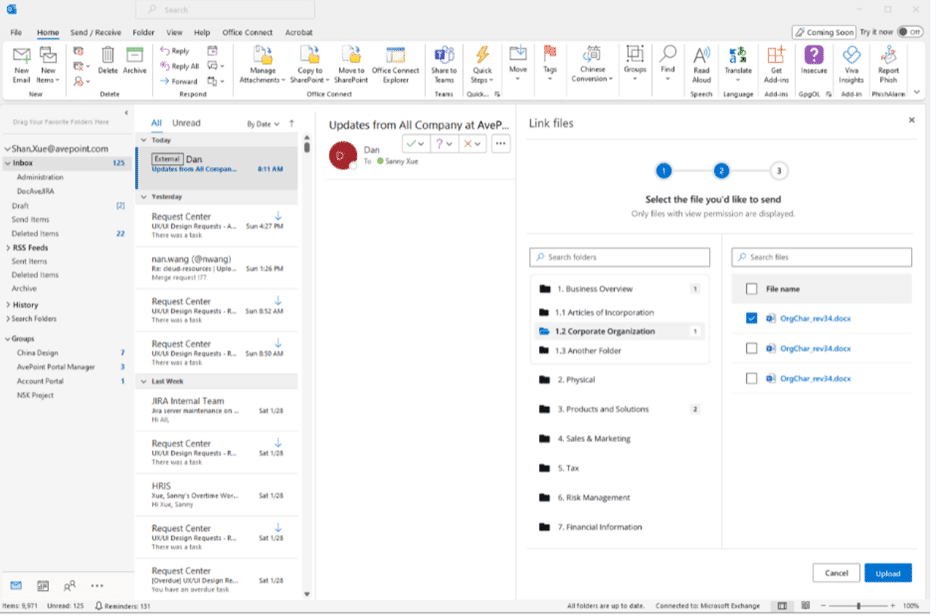Image resolution: width=936 pixels, height=616 pixels.
Task: Open People view in navigation bar
Action: [70, 586]
